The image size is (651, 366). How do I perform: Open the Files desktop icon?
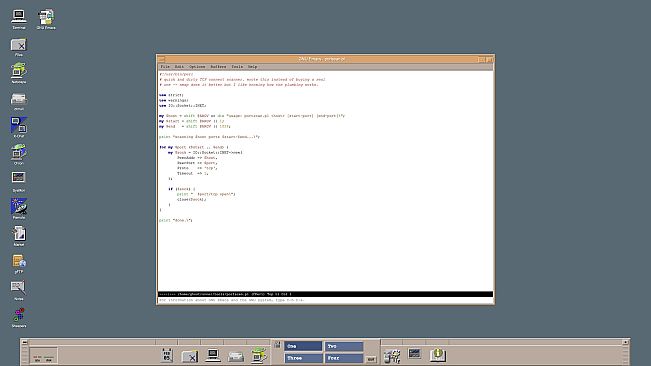(19, 46)
